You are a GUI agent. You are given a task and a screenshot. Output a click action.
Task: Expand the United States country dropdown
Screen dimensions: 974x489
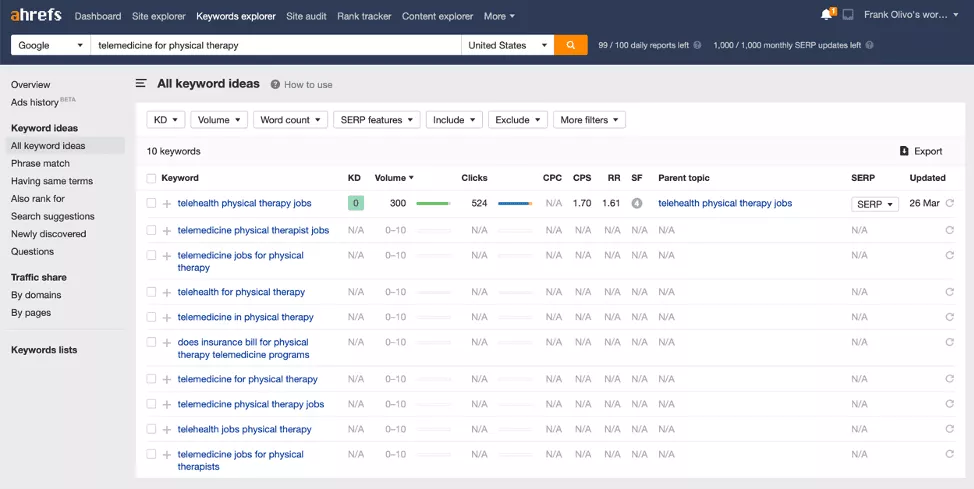pyautogui.click(x=508, y=45)
